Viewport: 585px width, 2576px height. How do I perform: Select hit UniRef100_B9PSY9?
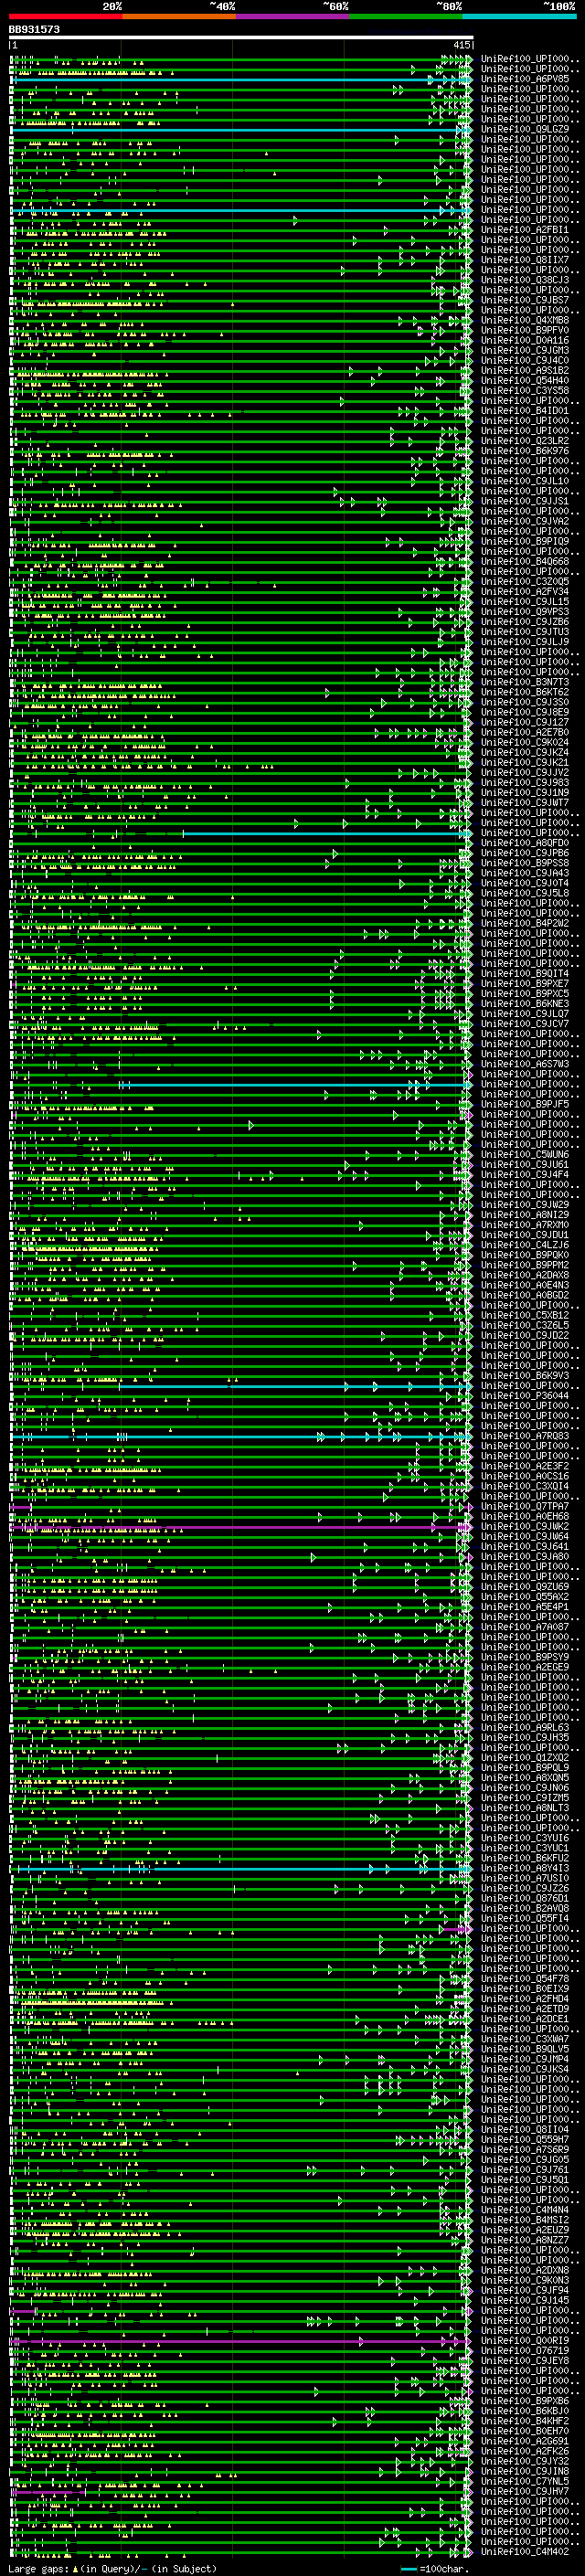click(x=525, y=1657)
